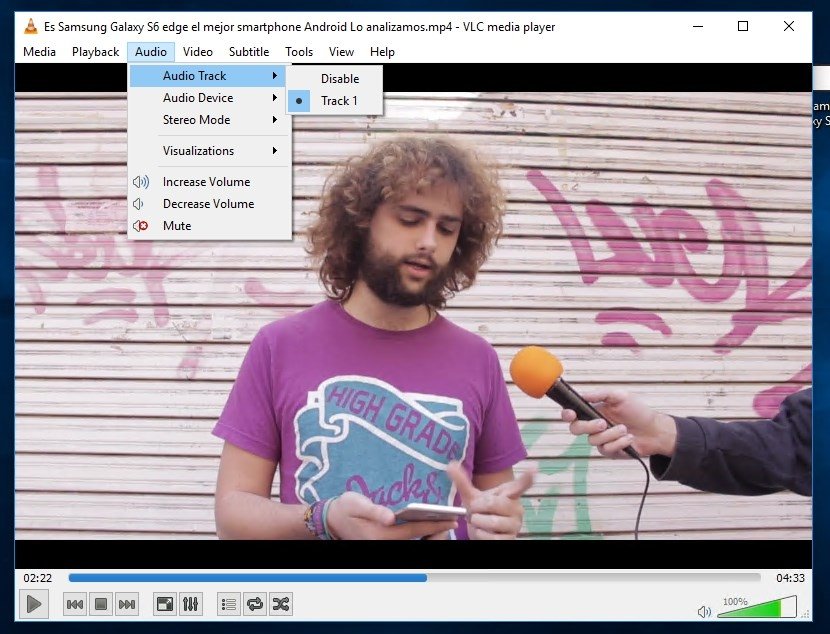
Task: Click the VLC cone title bar icon
Action: [x=31, y=26]
